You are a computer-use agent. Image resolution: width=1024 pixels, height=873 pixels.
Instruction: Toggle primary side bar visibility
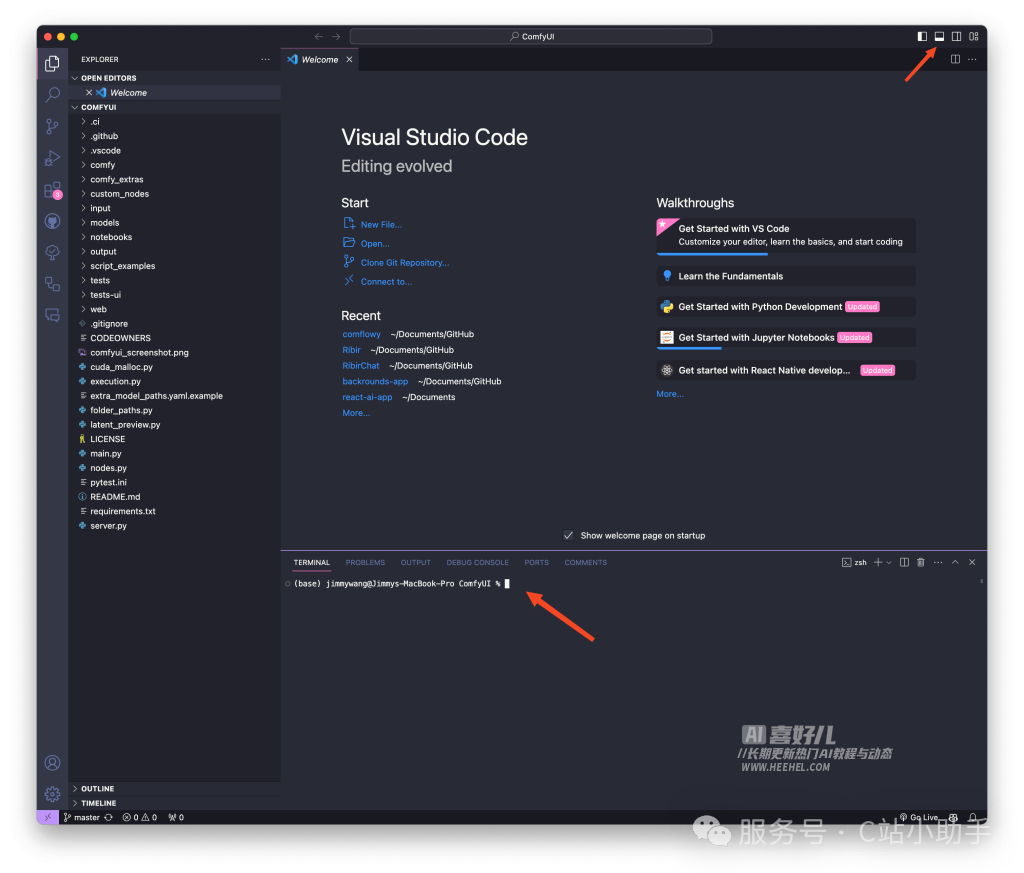[922, 37]
